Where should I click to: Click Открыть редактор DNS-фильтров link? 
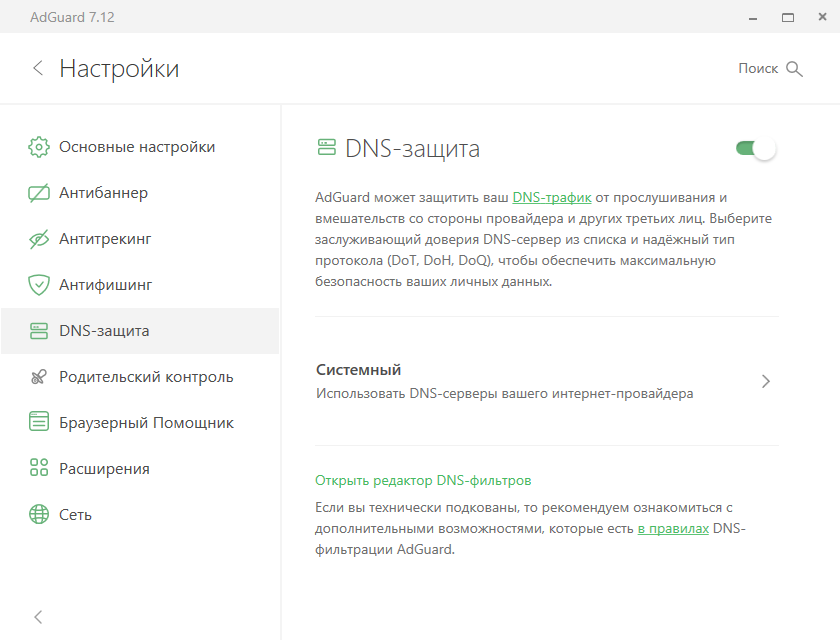pos(423,480)
